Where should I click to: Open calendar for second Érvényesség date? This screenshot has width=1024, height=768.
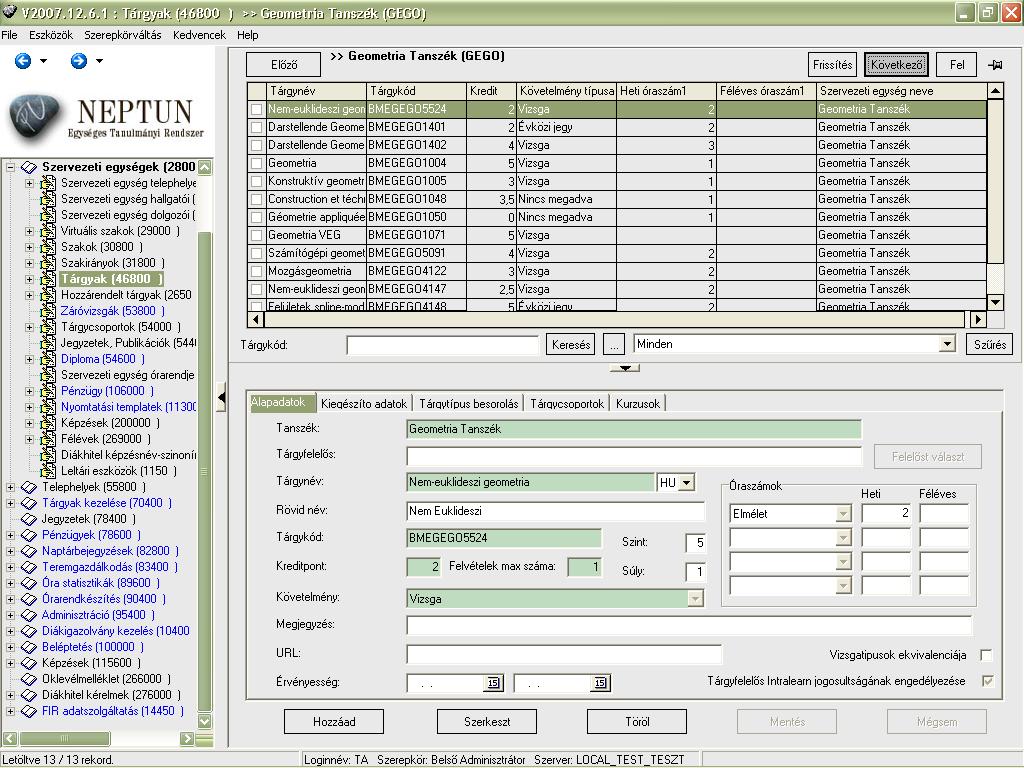(x=600, y=682)
